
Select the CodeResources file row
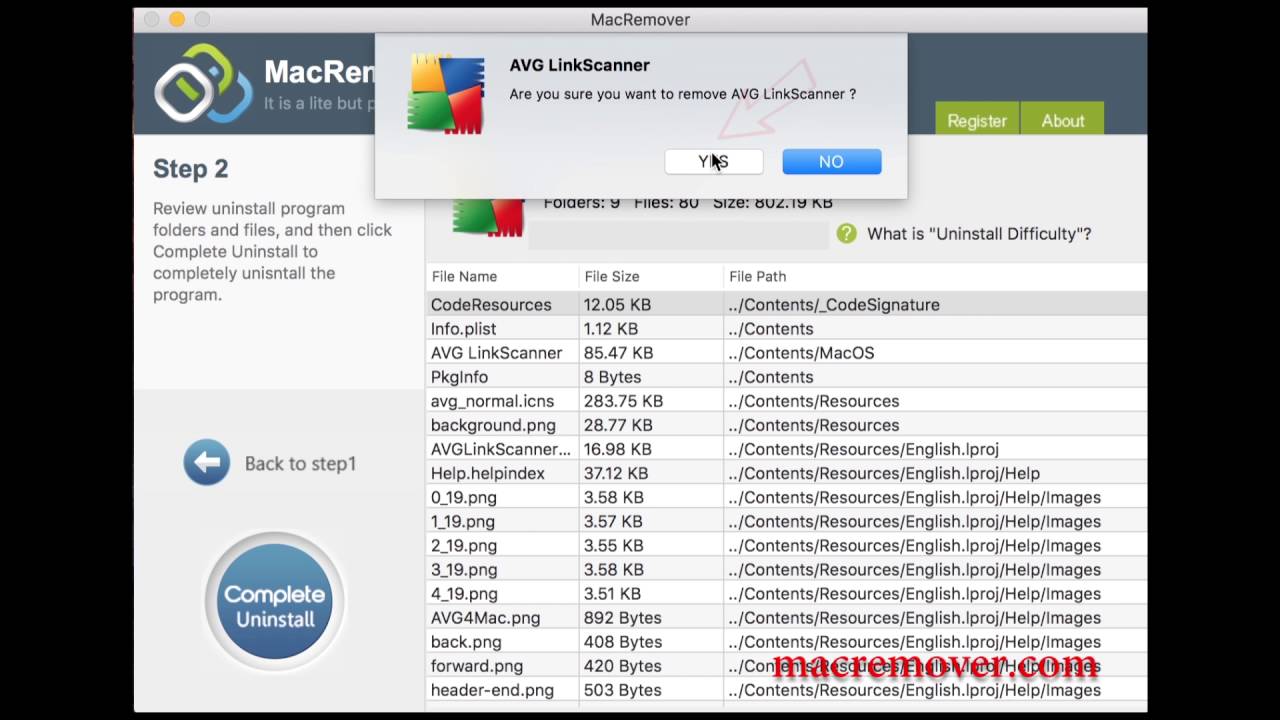click(x=786, y=305)
